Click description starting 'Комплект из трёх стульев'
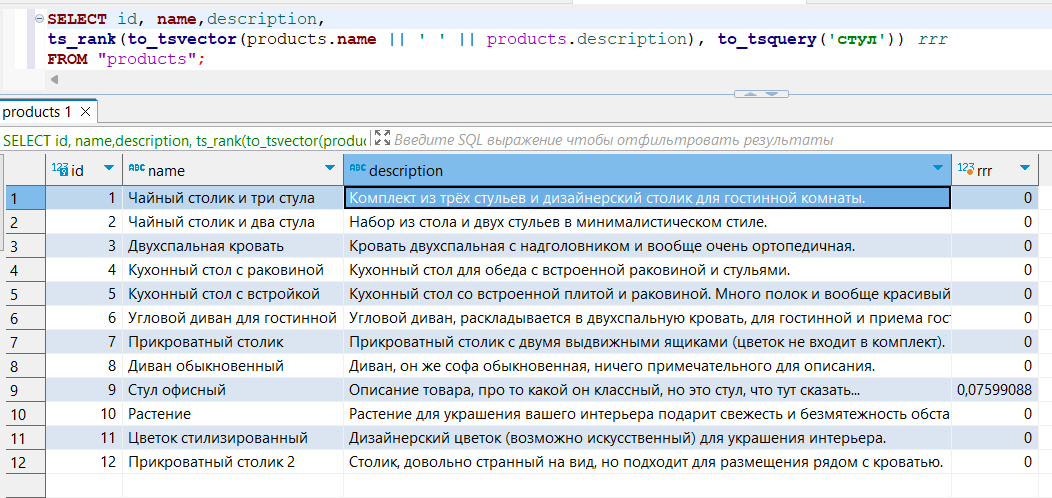This screenshot has width=1052, height=498. click(647, 198)
